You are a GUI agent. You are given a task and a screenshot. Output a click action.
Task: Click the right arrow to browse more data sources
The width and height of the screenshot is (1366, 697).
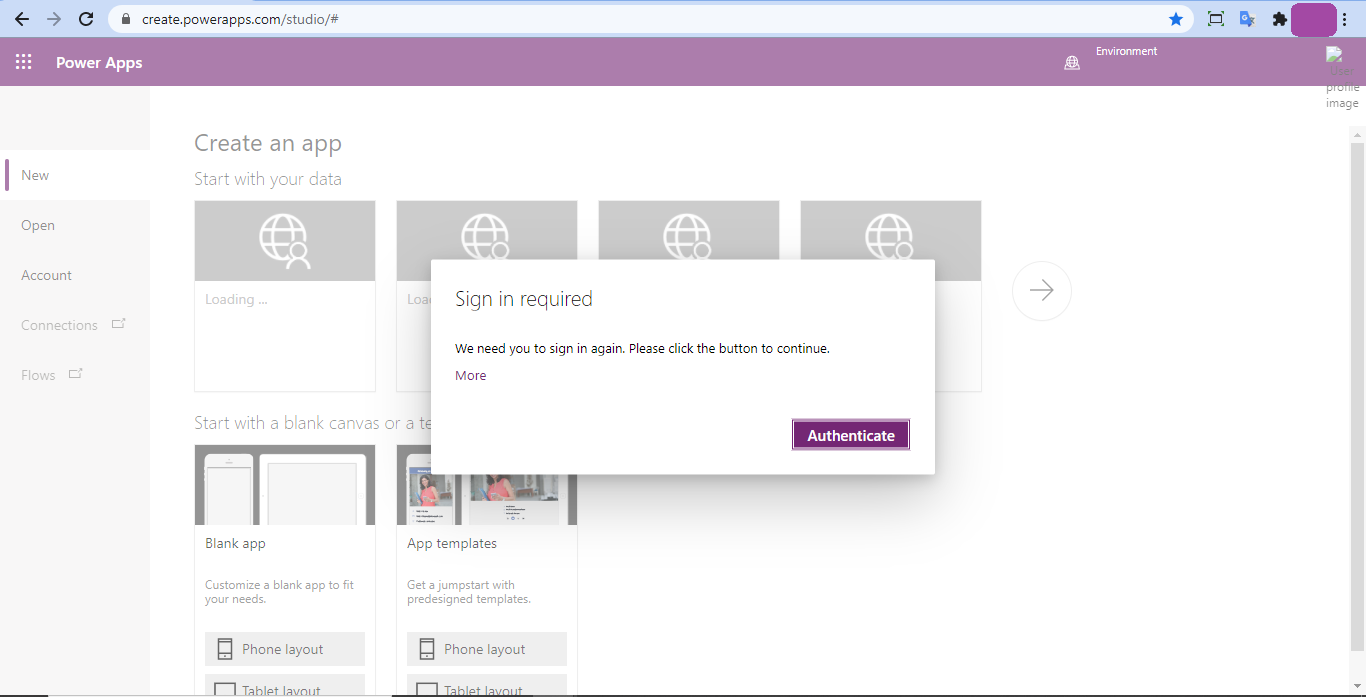point(1041,290)
